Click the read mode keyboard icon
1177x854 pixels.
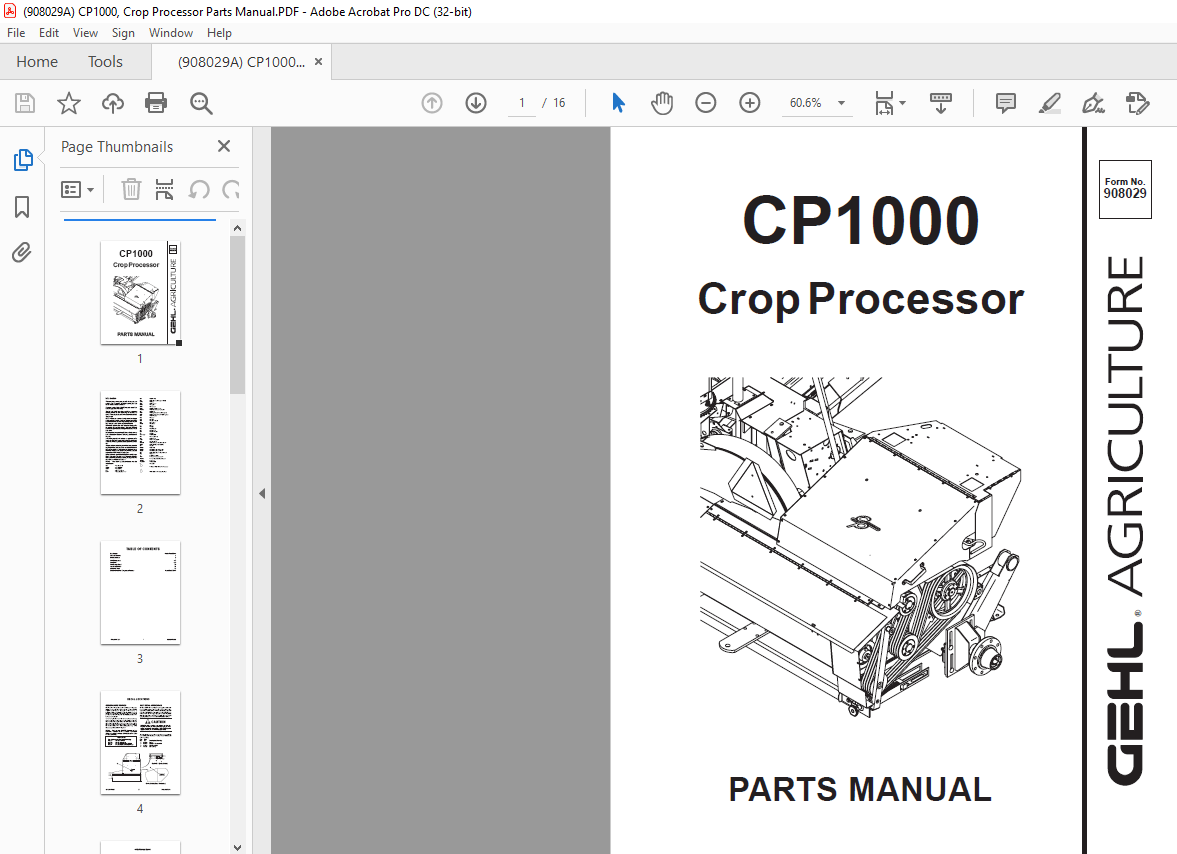coord(941,103)
